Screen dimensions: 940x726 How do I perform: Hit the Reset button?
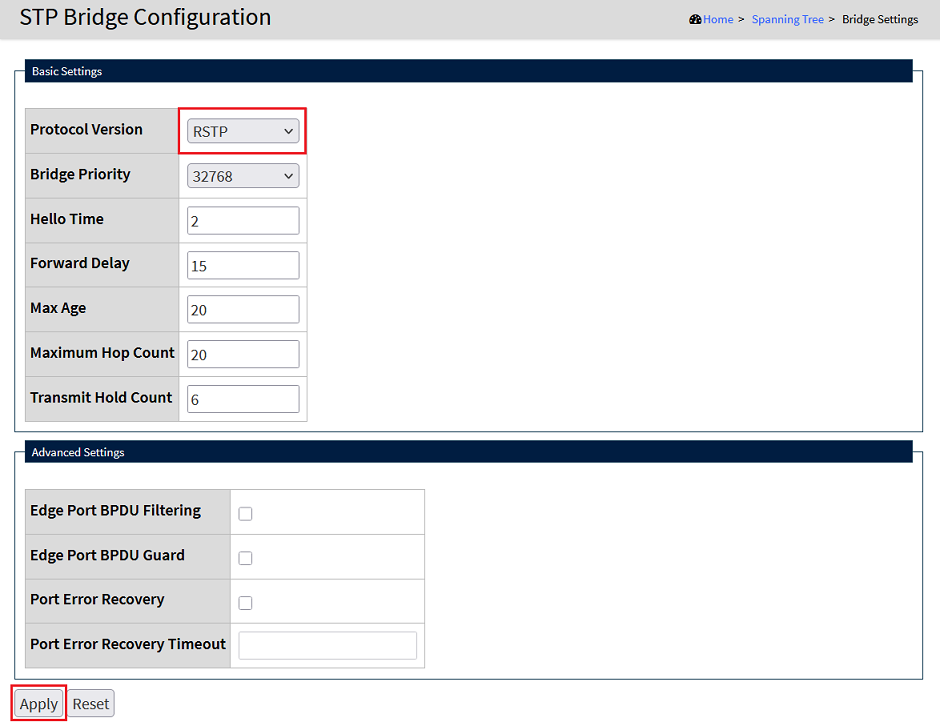(x=91, y=704)
